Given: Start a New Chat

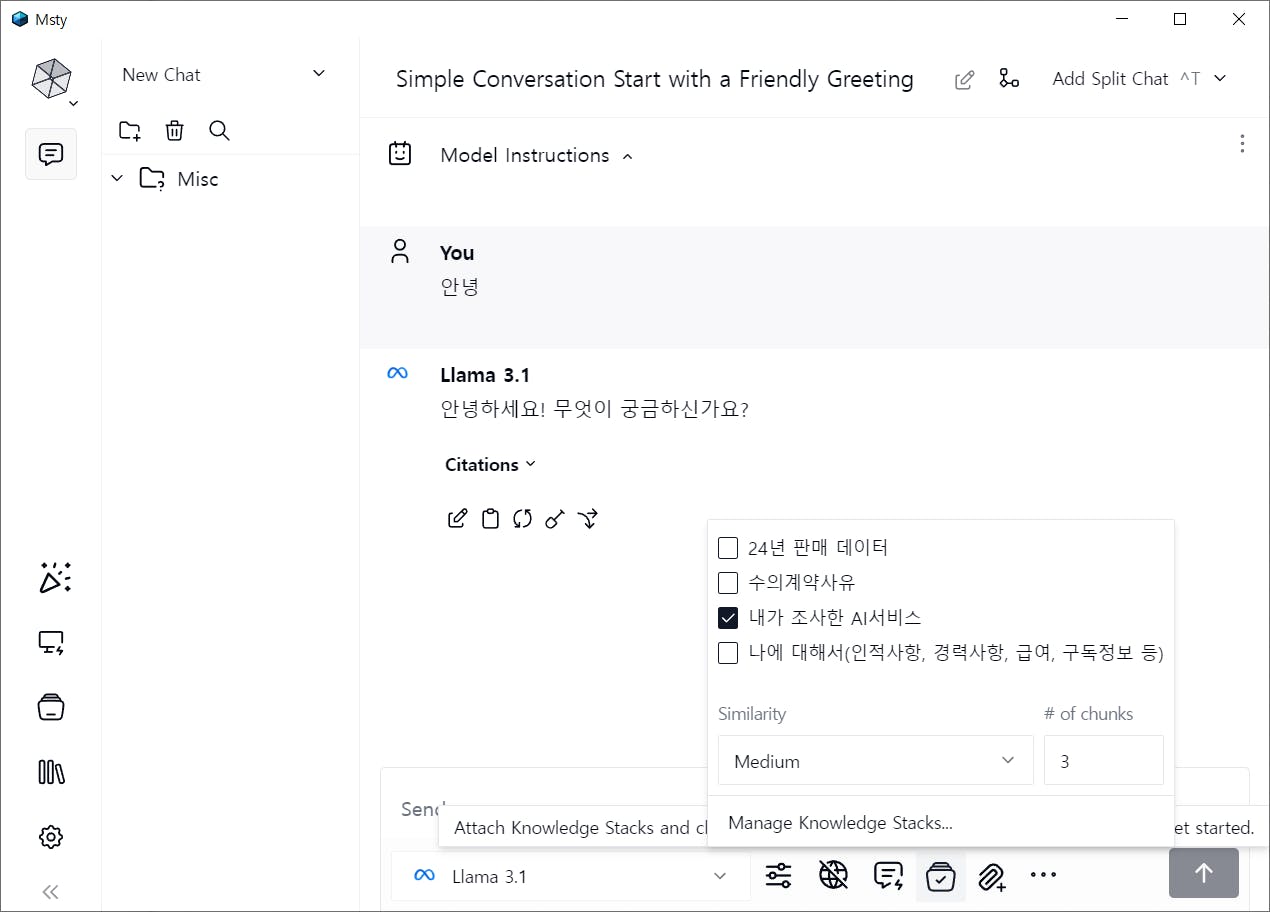Looking at the screenshot, I should [x=161, y=75].
